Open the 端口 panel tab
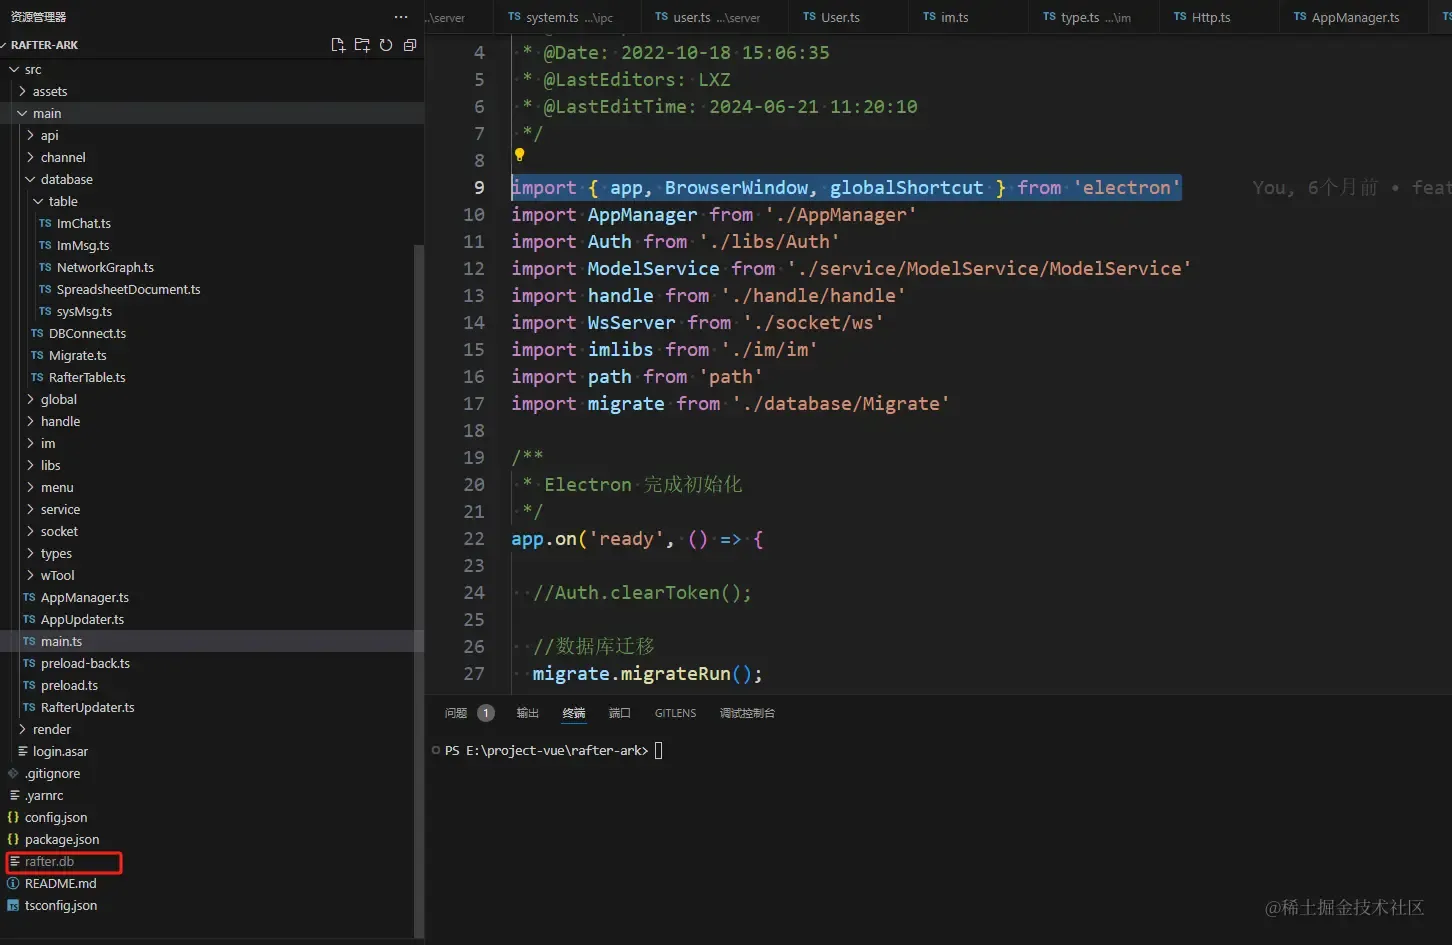This screenshot has width=1452, height=945. [620, 713]
